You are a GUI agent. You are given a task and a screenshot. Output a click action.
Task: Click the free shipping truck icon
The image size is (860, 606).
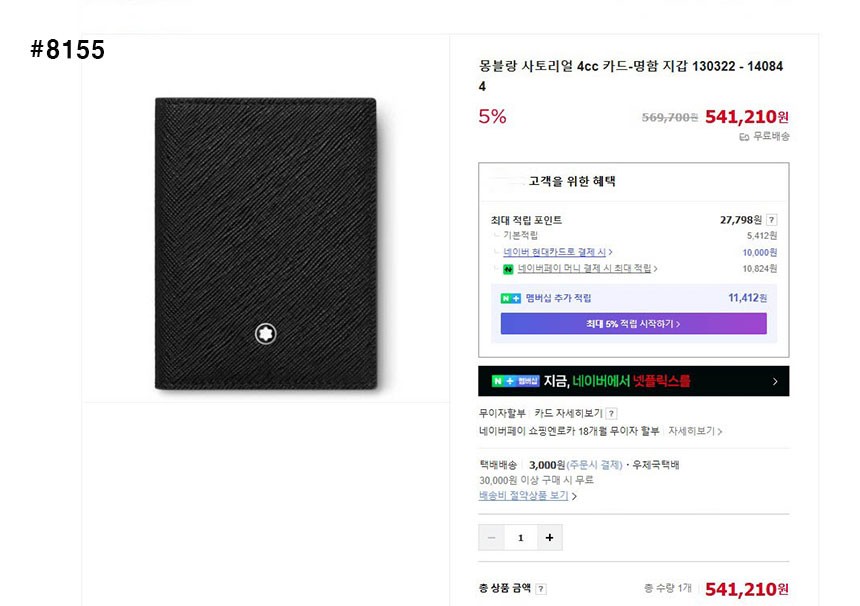tap(744, 137)
